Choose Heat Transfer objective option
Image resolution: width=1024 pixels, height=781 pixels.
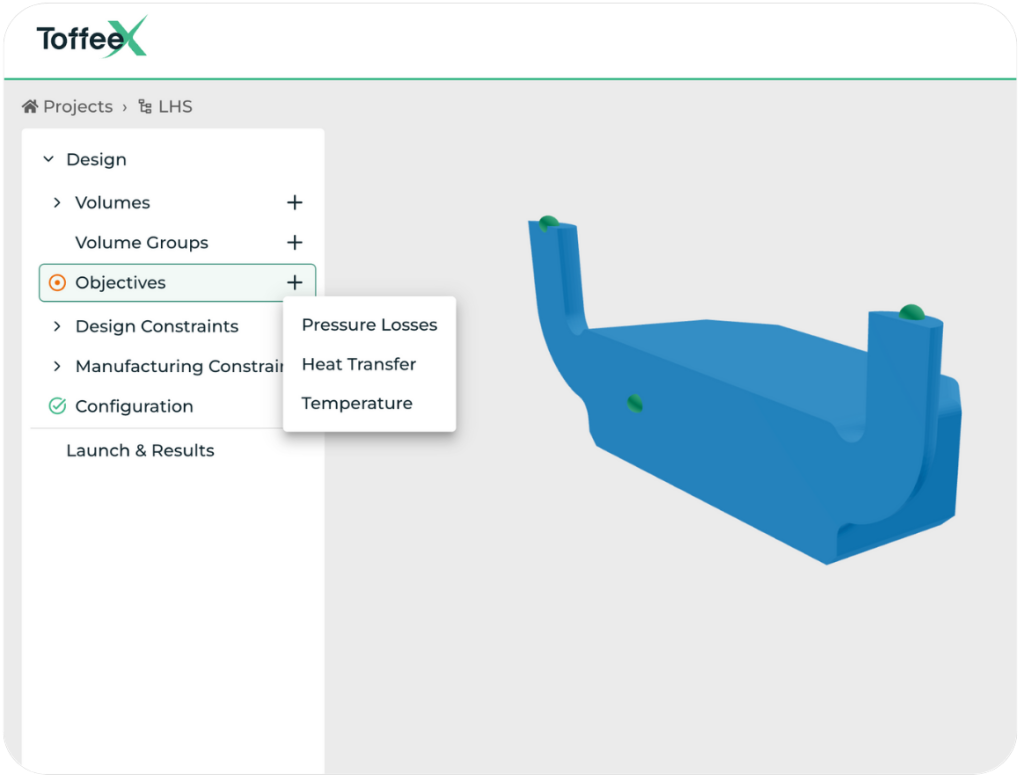tap(358, 364)
